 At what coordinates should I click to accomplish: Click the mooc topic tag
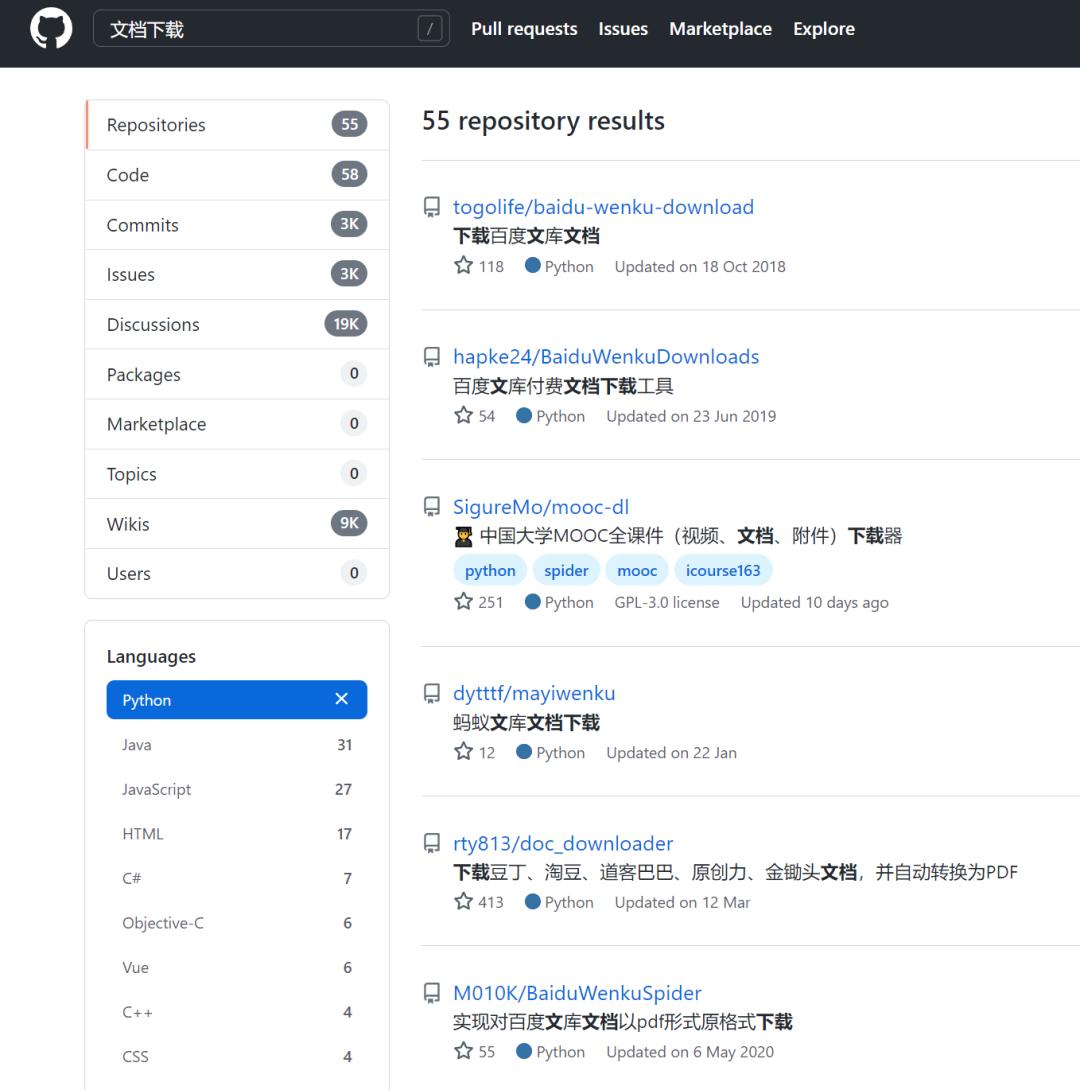pos(636,569)
